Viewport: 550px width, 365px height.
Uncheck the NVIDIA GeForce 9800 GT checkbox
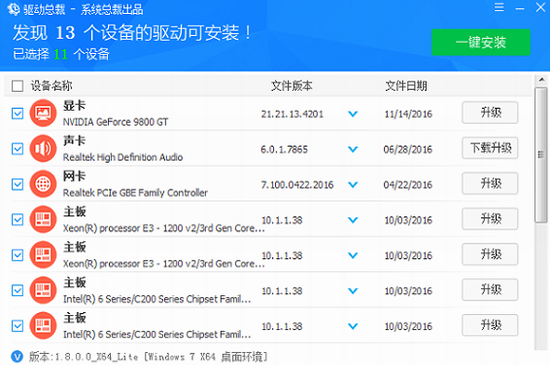pyautogui.click(x=18, y=114)
